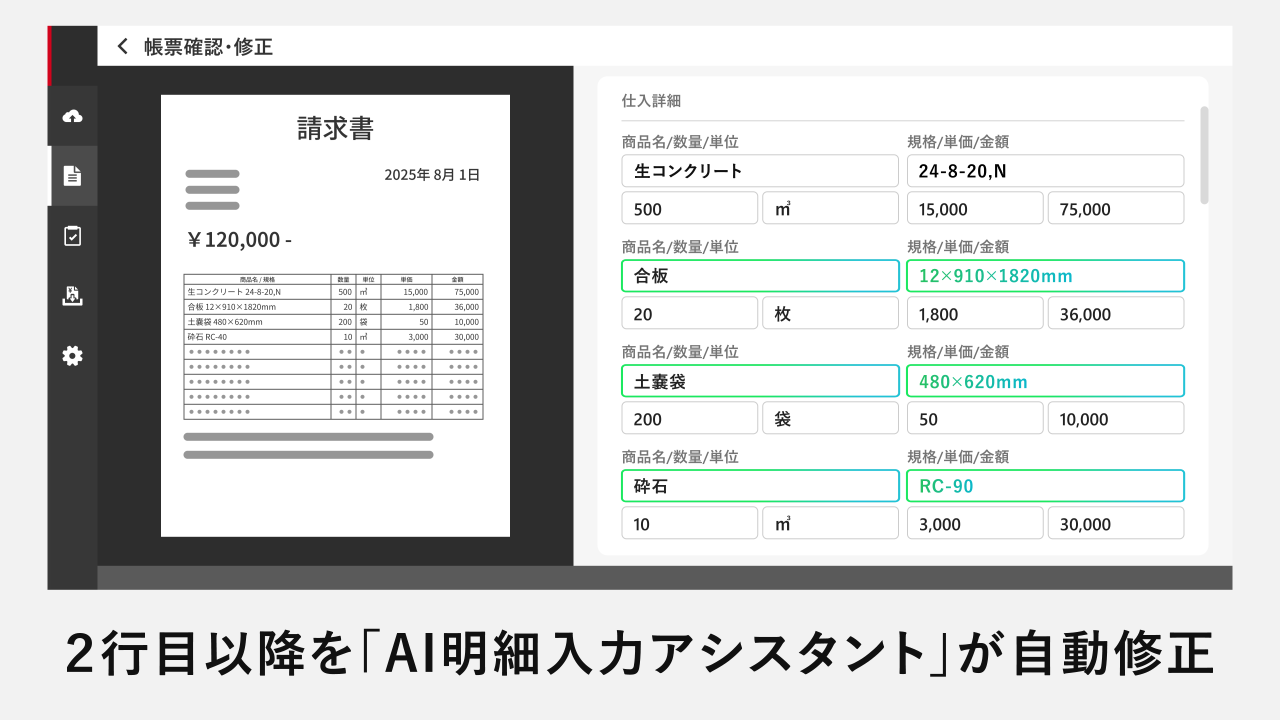
Task: Click the 合板 product name field
Action: 760,276
